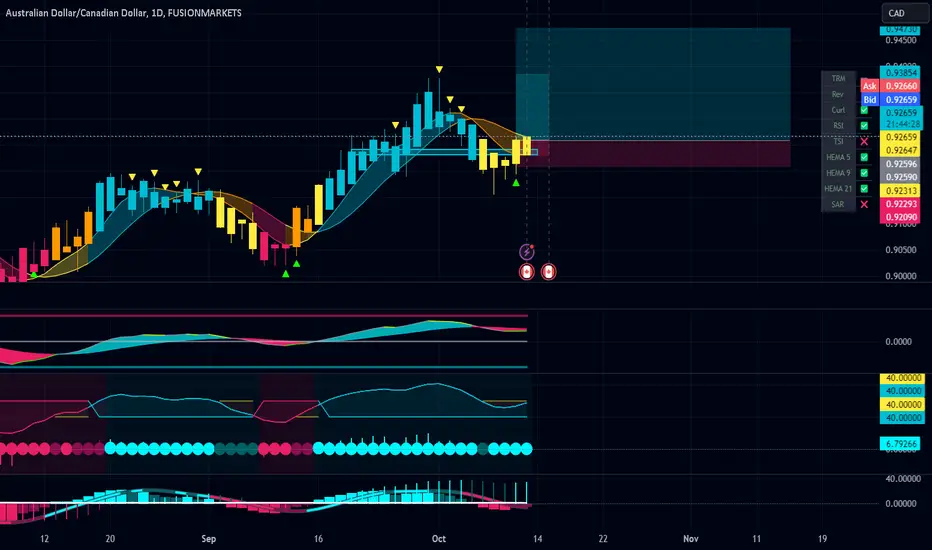Image resolution: width=932 pixels, height=550 pixels.
Task: Click the 0.94500 price axis label
Action: 900,40
